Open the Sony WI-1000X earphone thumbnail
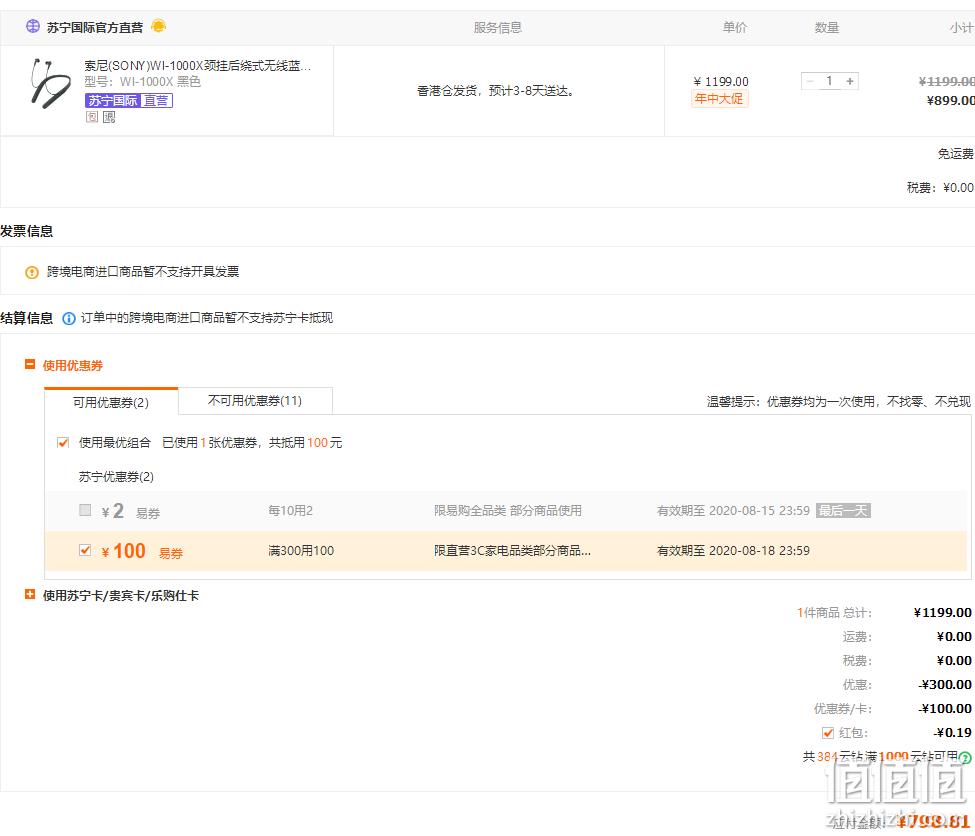Image resolution: width=975 pixels, height=836 pixels. coord(50,83)
